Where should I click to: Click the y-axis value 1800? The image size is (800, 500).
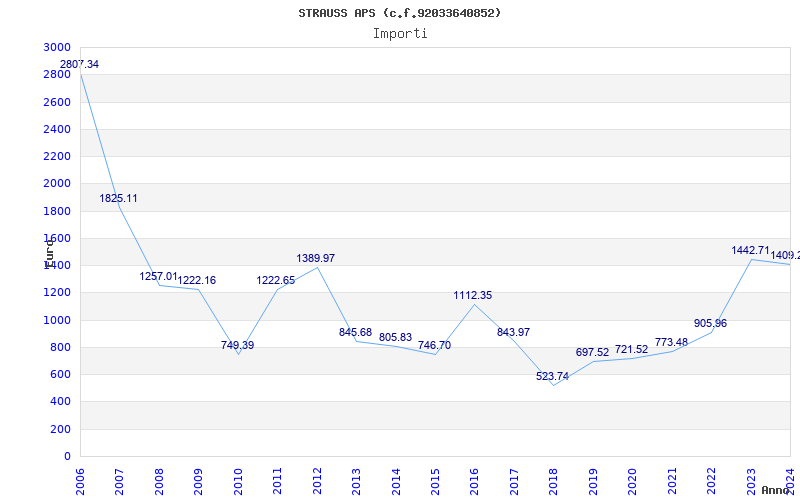57,211
